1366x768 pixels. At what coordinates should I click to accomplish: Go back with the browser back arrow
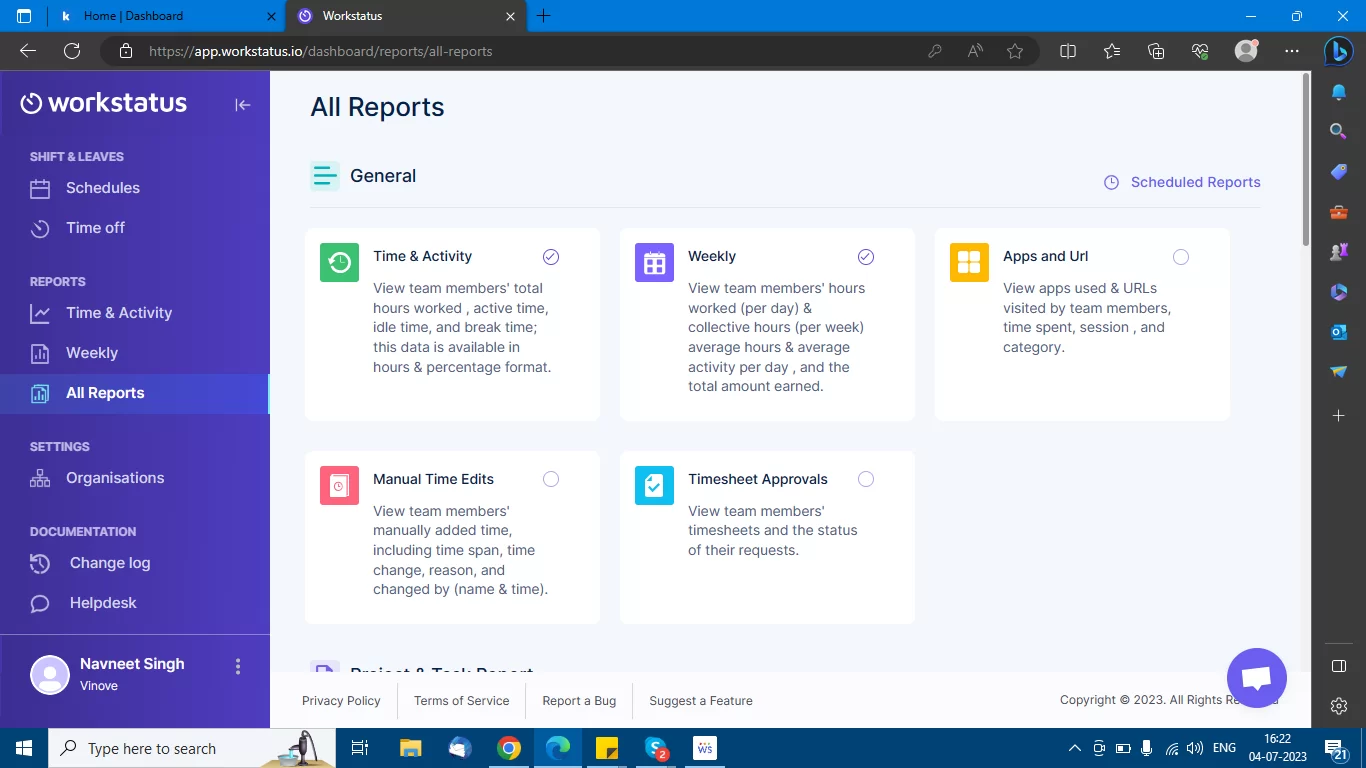coord(28,51)
